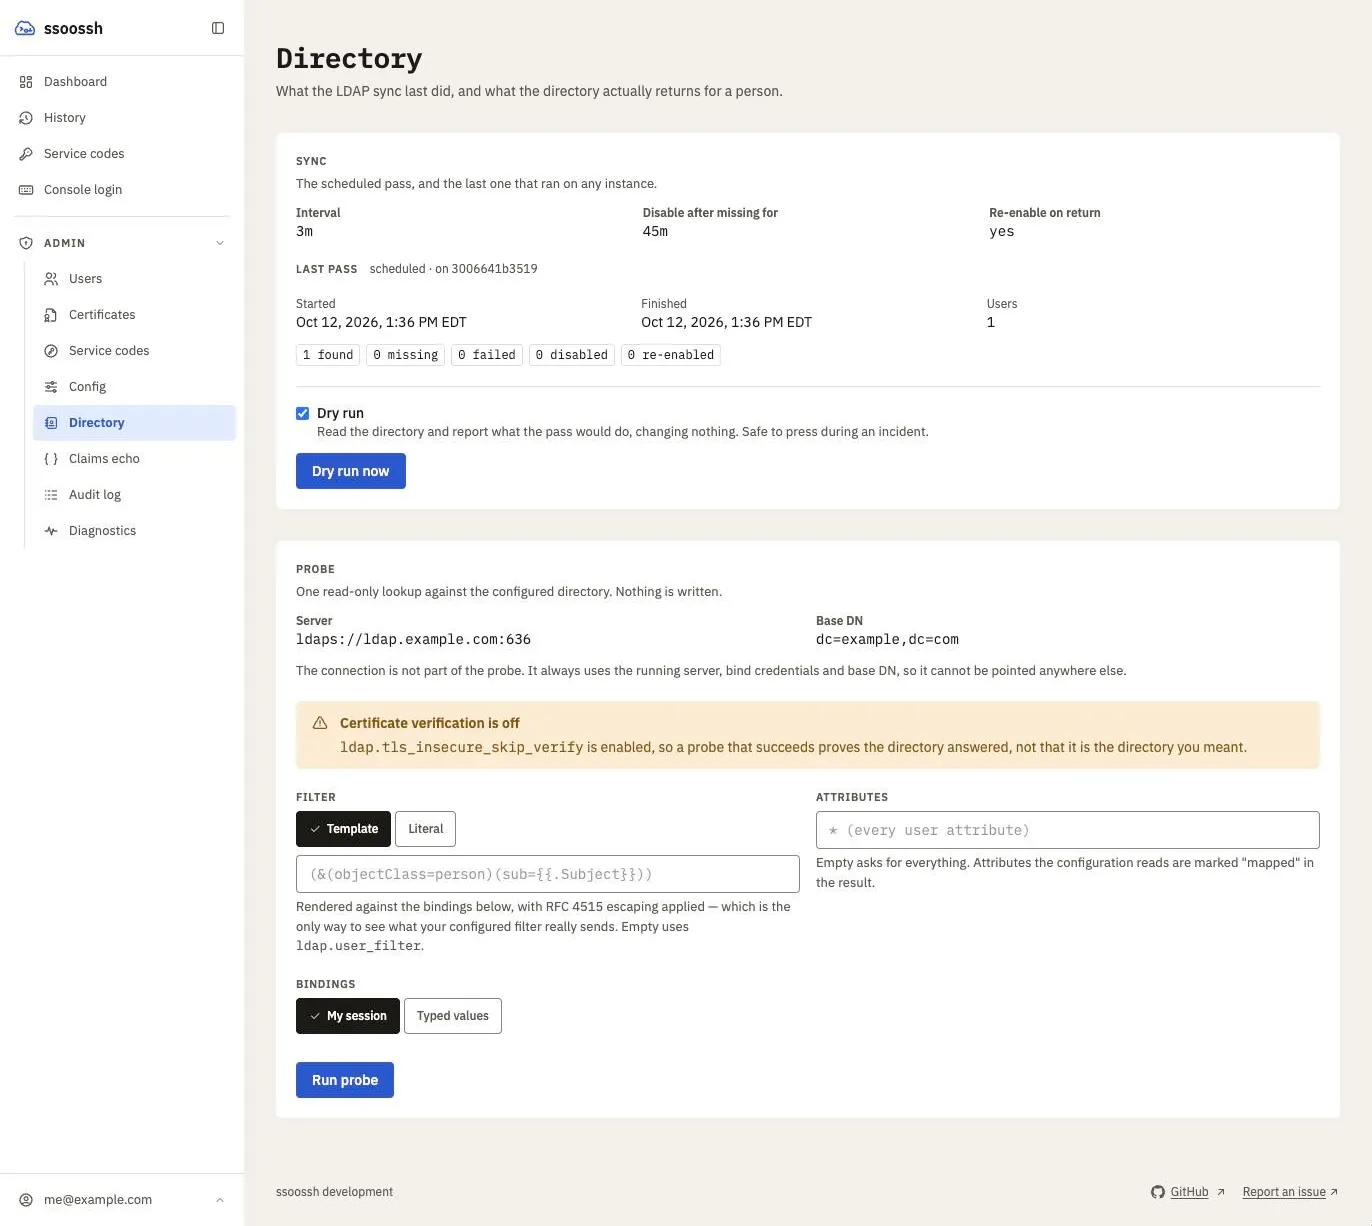Click the Service codes key icon at top
The image size is (1372, 1226).
(x=26, y=154)
